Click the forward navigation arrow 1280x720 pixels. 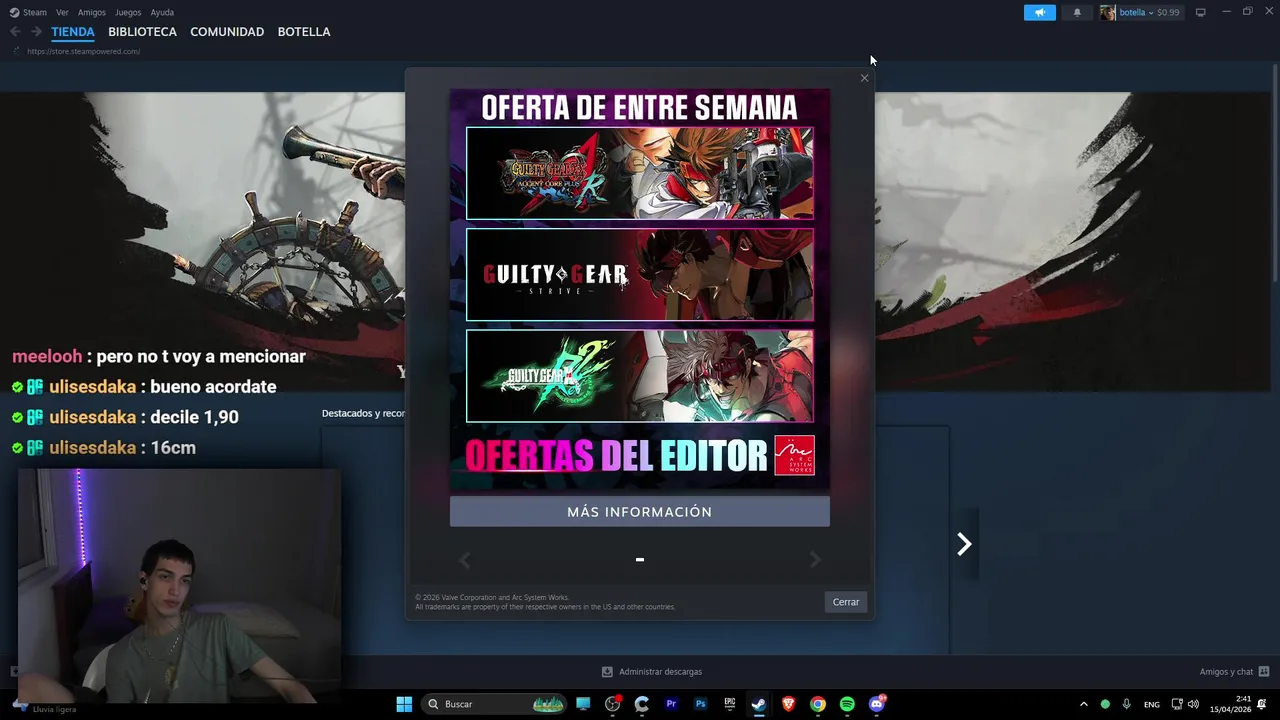coord(36,32)
